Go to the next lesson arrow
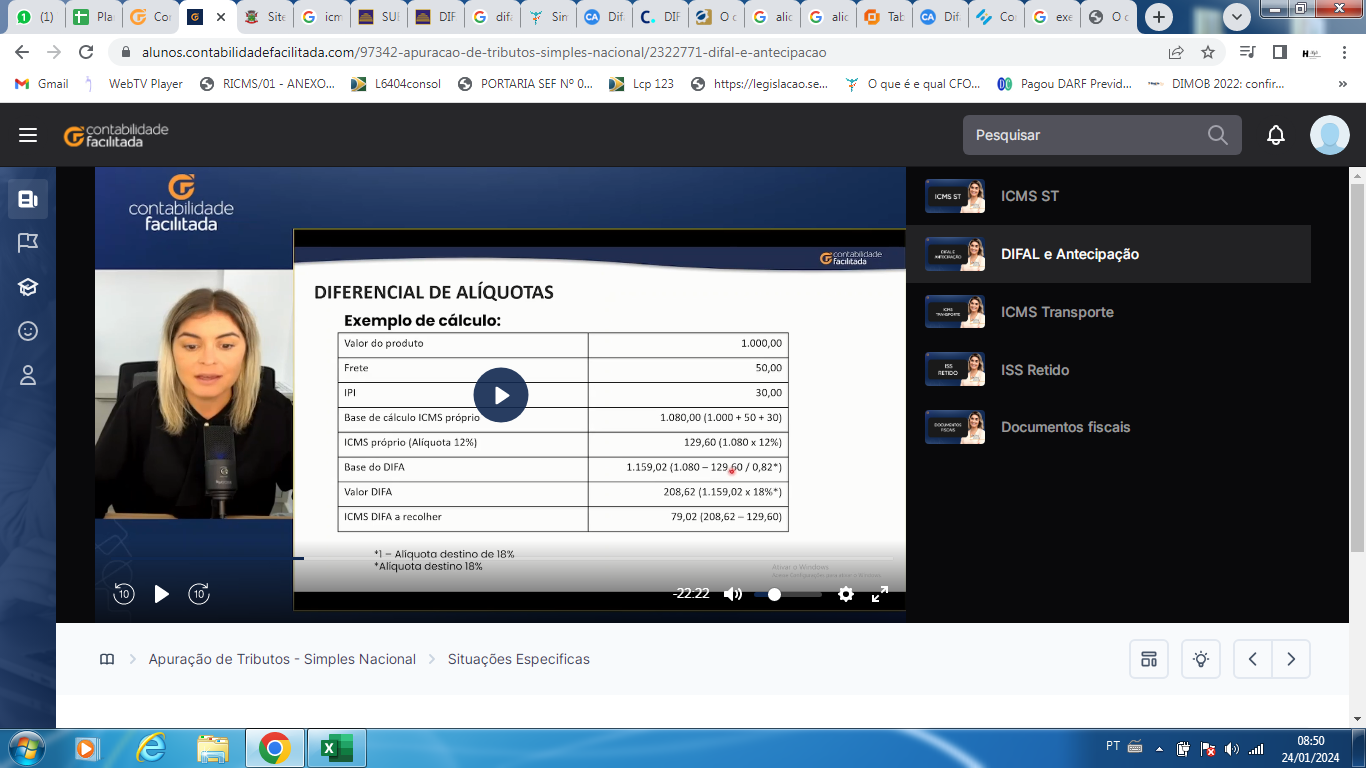1366x768 pixels. [1291, 659]
